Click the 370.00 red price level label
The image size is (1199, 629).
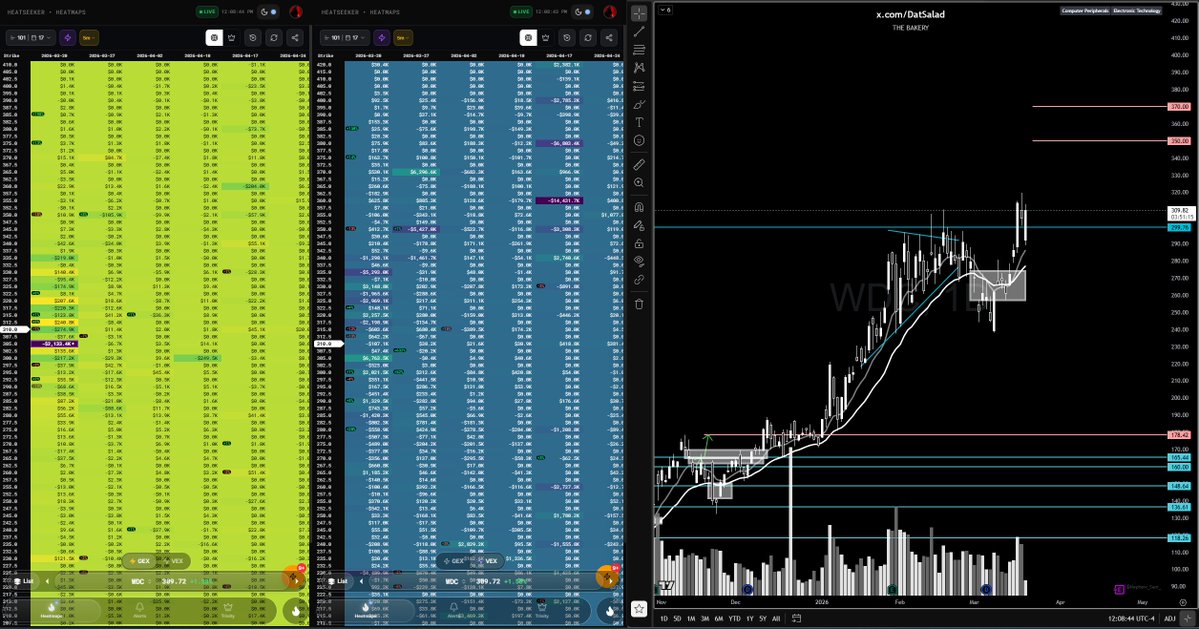pyautogui.click(x=1179, y=107)
